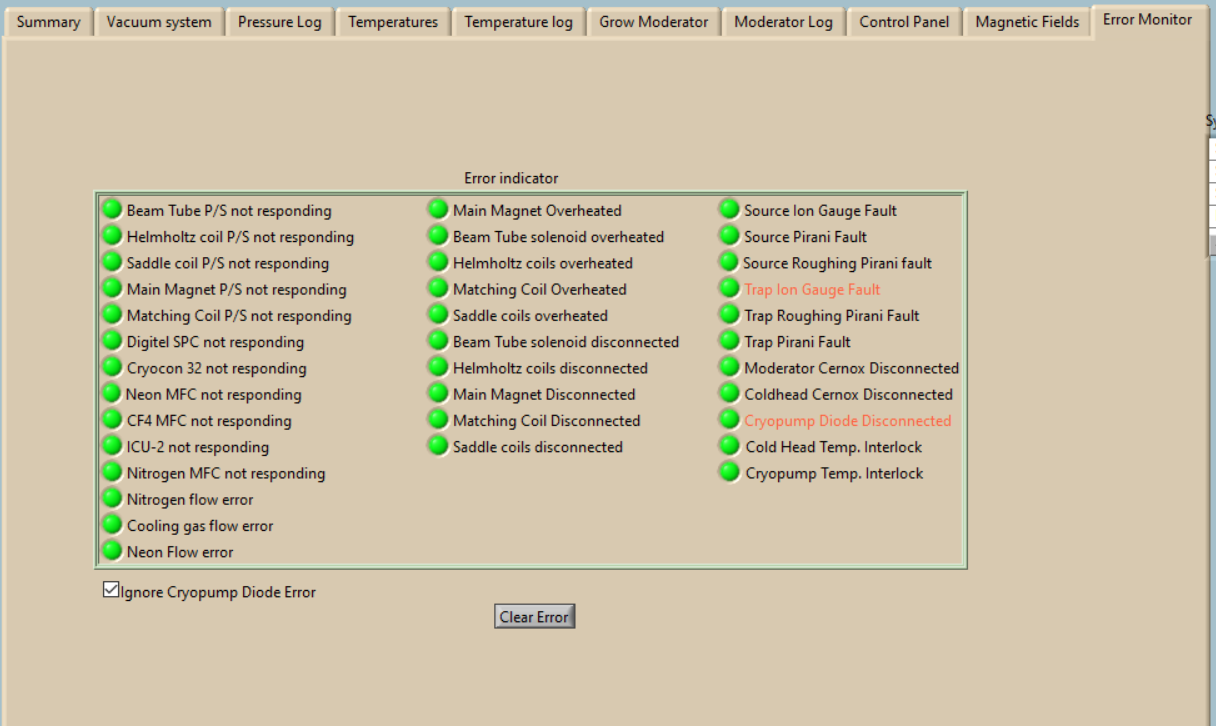
Task: Open the Pressure Log tab
Action: (x=280, y=22)
